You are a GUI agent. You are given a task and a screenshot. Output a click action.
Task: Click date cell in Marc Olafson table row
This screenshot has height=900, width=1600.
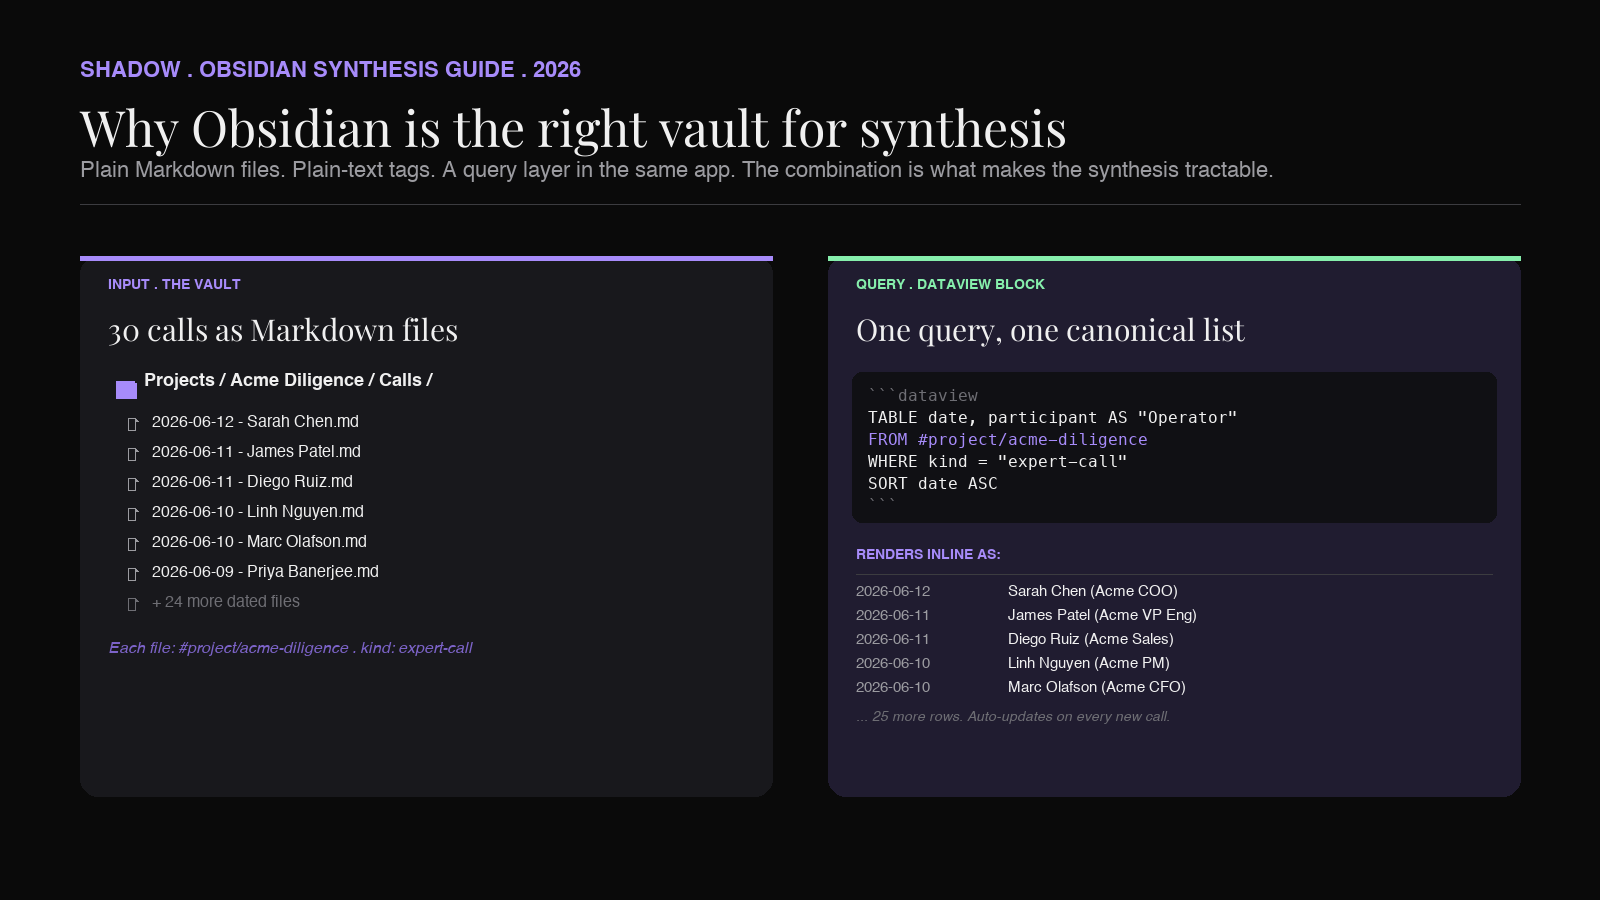(893, 687)
